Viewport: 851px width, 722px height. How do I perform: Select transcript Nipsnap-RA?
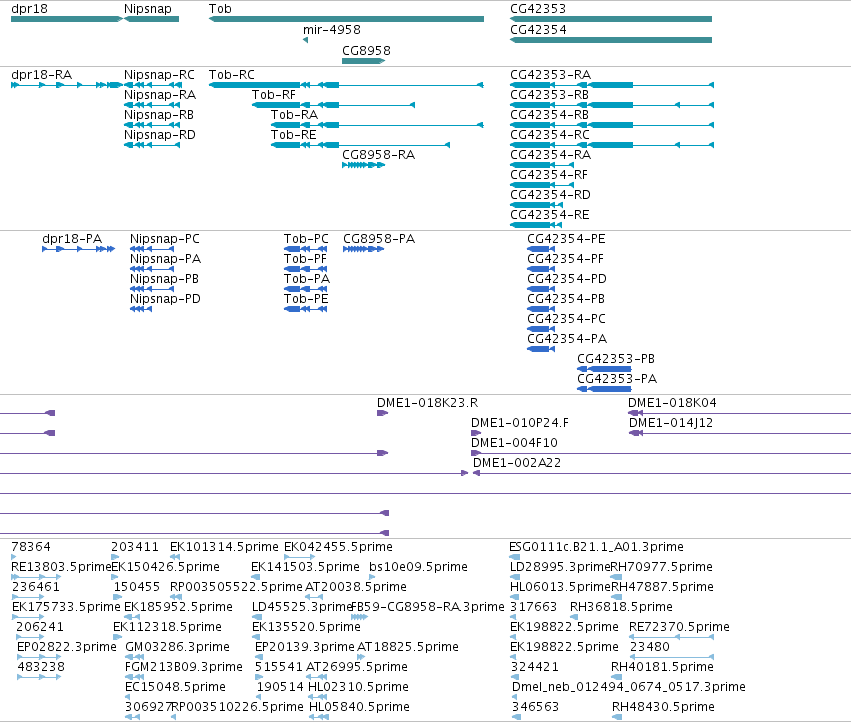click(x=152, y=105)
